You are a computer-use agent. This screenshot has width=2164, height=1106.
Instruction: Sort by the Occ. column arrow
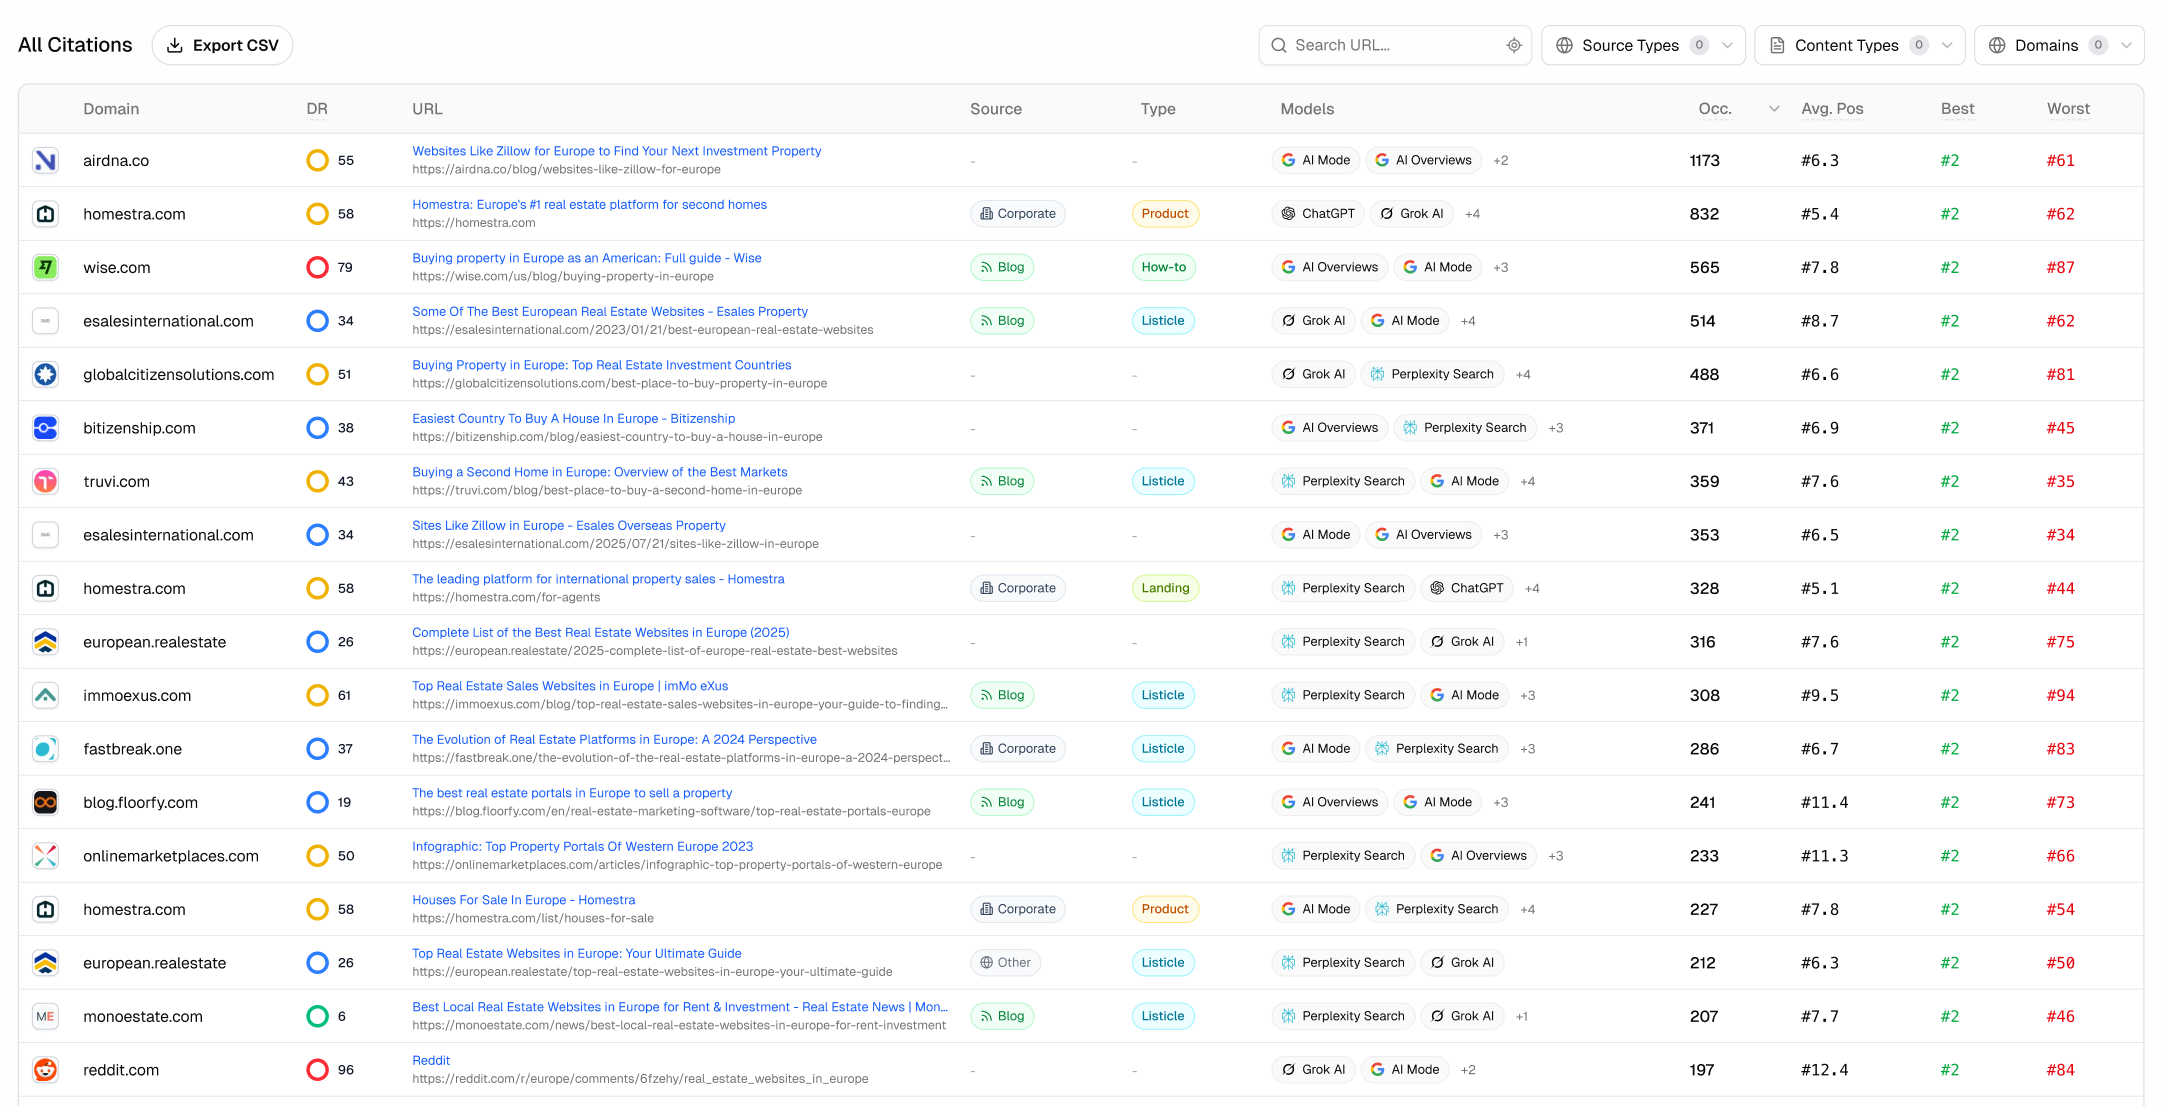tap(1774, 109)
